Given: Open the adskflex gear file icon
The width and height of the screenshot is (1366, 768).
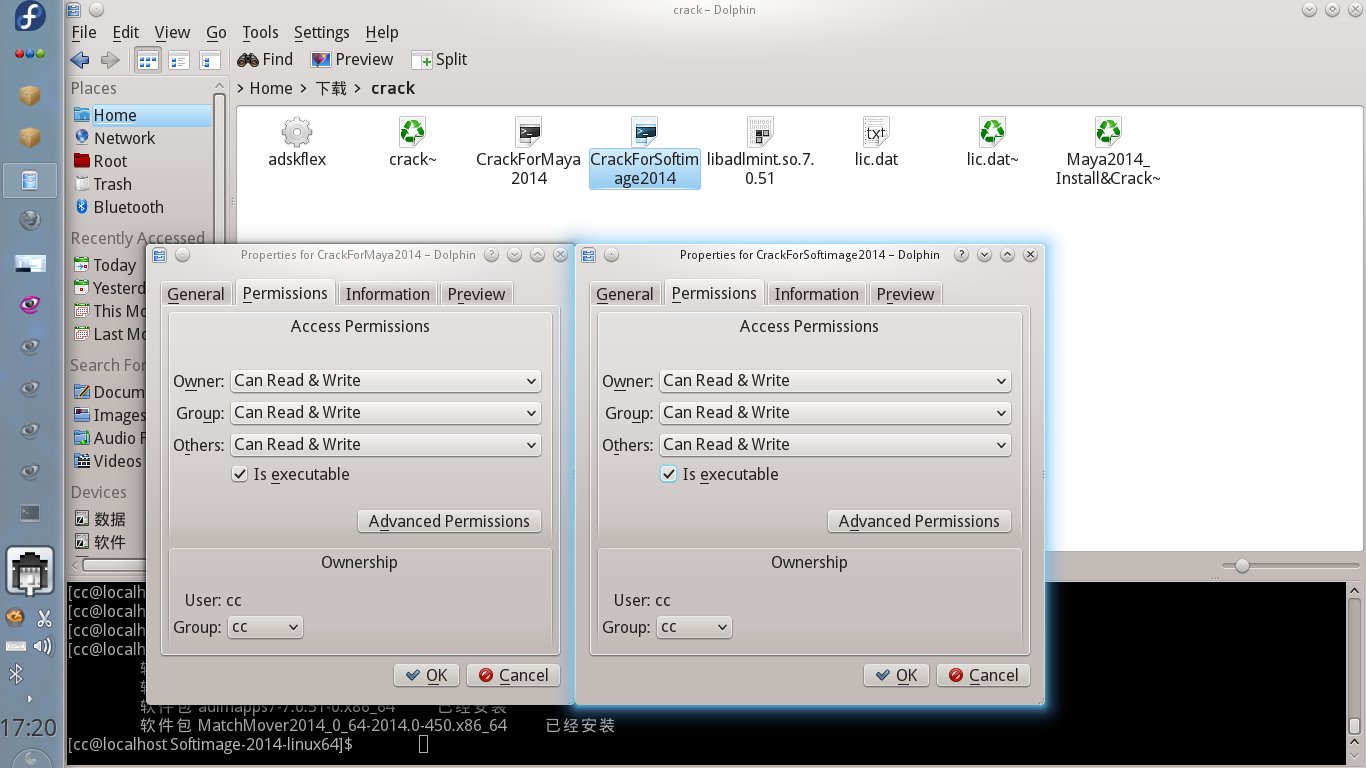Looking at the screenshot, I should (x=297, y=142).
